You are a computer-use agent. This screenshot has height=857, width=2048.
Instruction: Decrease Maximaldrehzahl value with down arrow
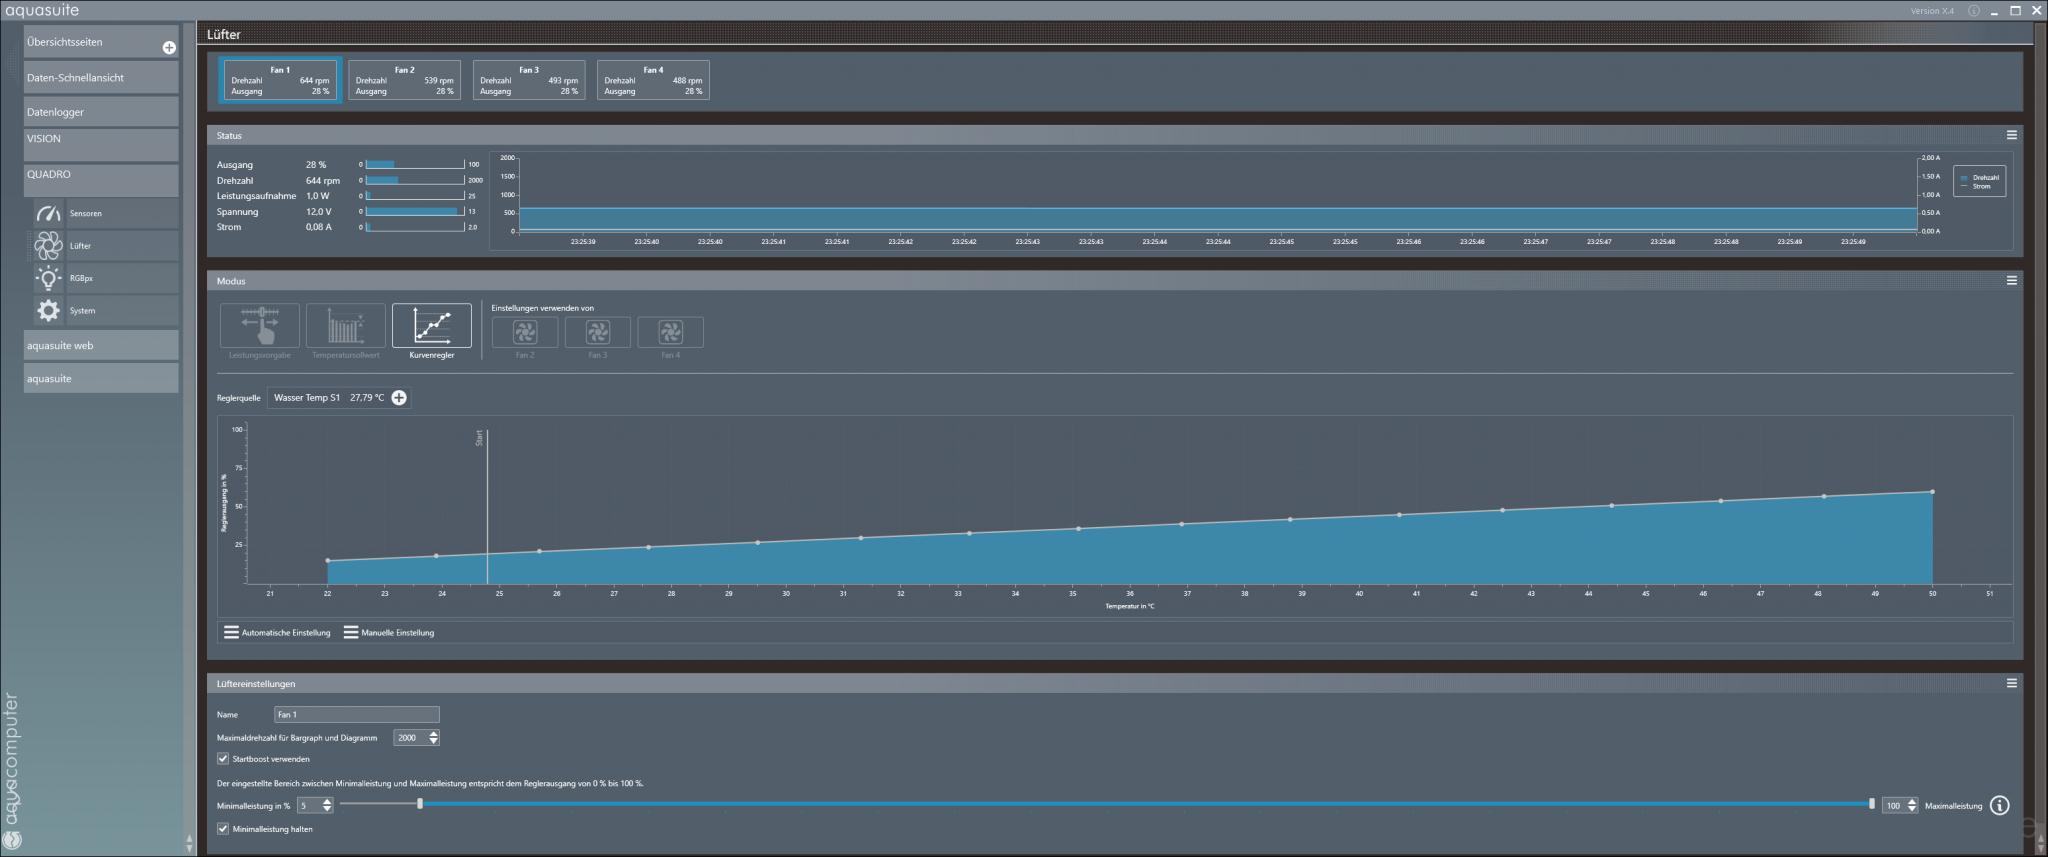[433, 742]
